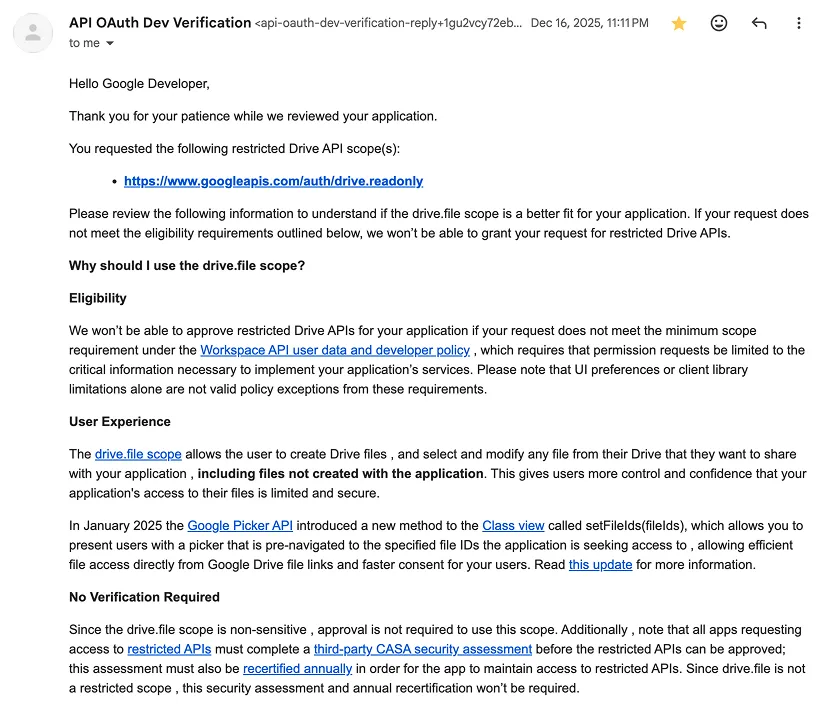Click the 'recertified annually' link
The width and height of the screenshot is (822, 708).
[x=297, y=668]
